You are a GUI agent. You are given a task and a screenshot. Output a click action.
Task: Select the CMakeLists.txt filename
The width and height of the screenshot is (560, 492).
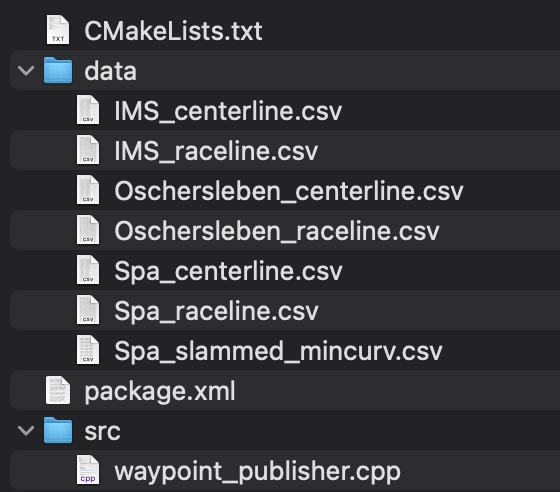point(173,31)
